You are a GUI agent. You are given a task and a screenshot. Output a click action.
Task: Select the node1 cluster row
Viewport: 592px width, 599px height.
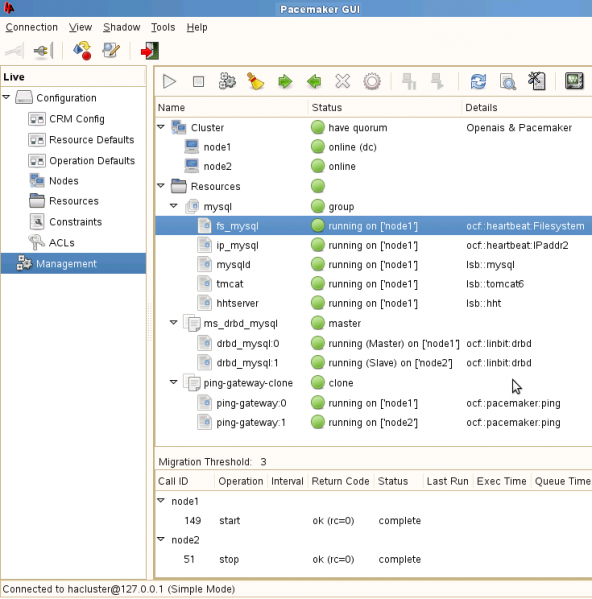374,147
